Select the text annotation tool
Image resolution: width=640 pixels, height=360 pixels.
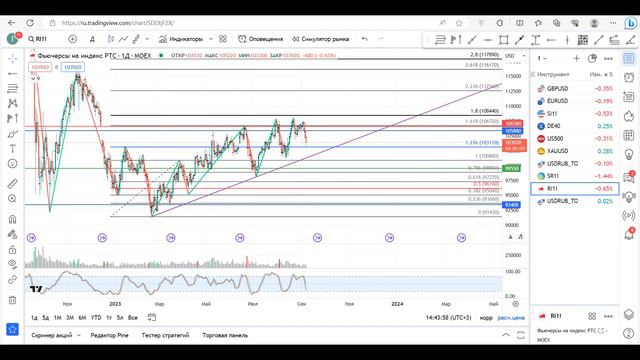click(x=13, y=149)
